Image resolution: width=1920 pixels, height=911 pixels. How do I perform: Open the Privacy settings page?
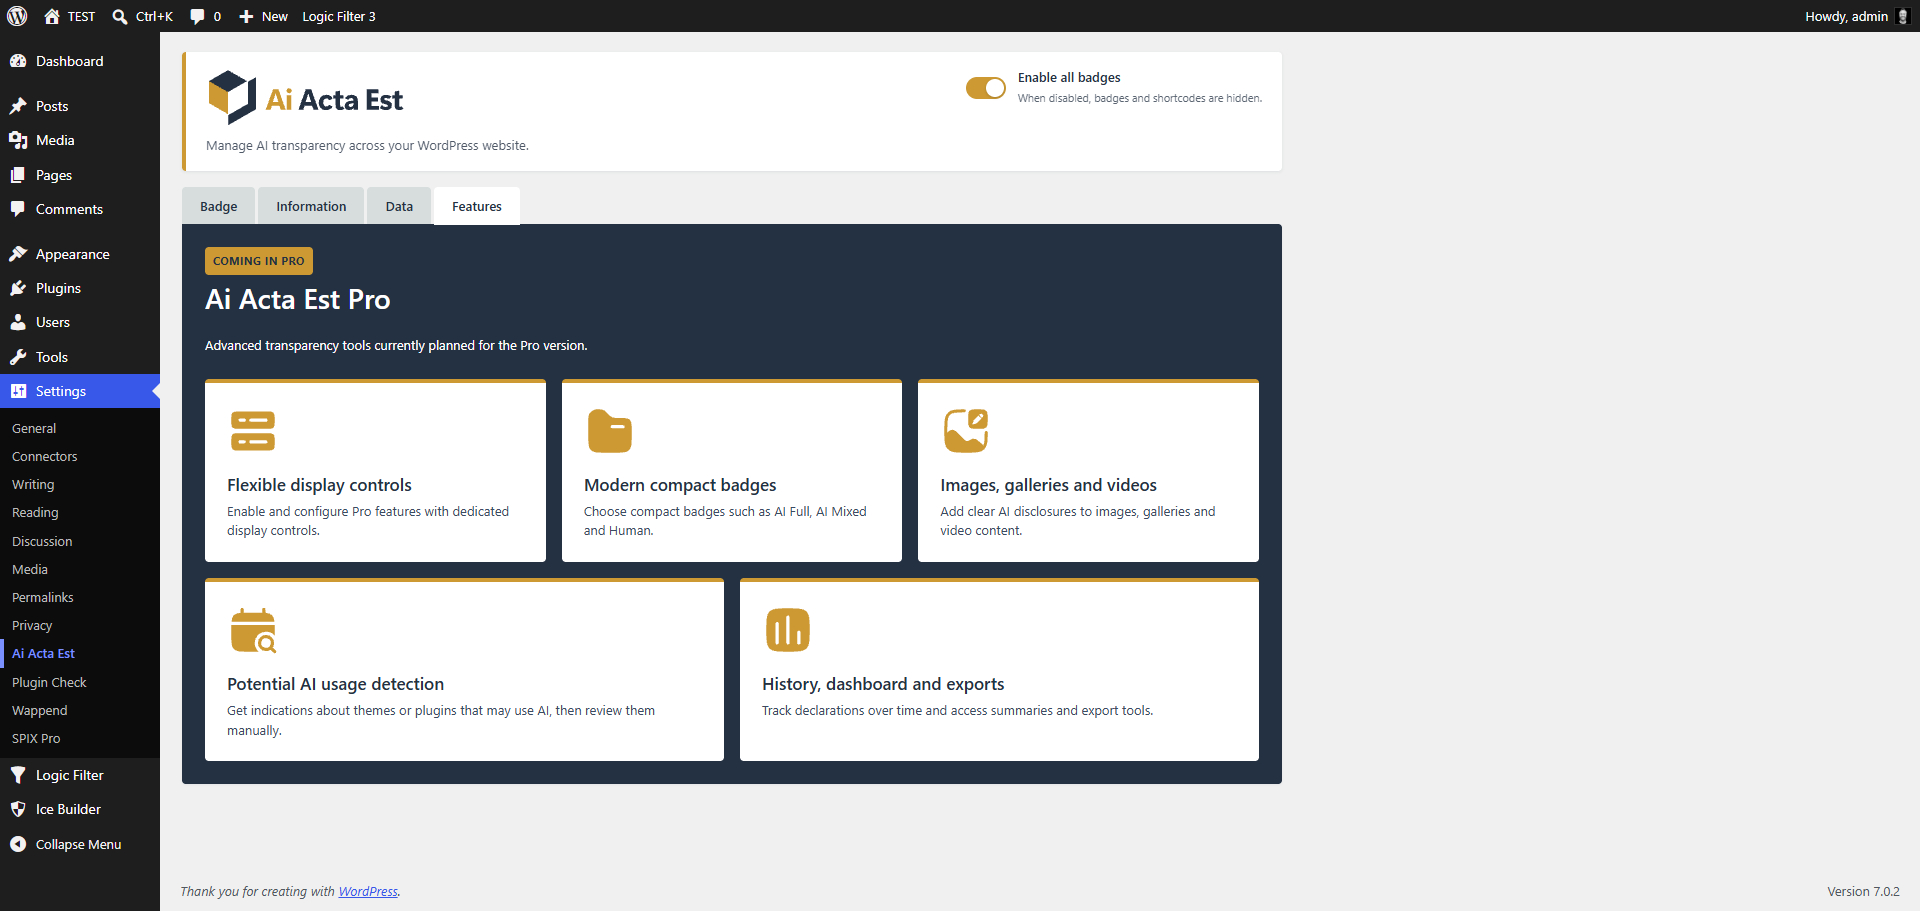[x=32, y=625]
